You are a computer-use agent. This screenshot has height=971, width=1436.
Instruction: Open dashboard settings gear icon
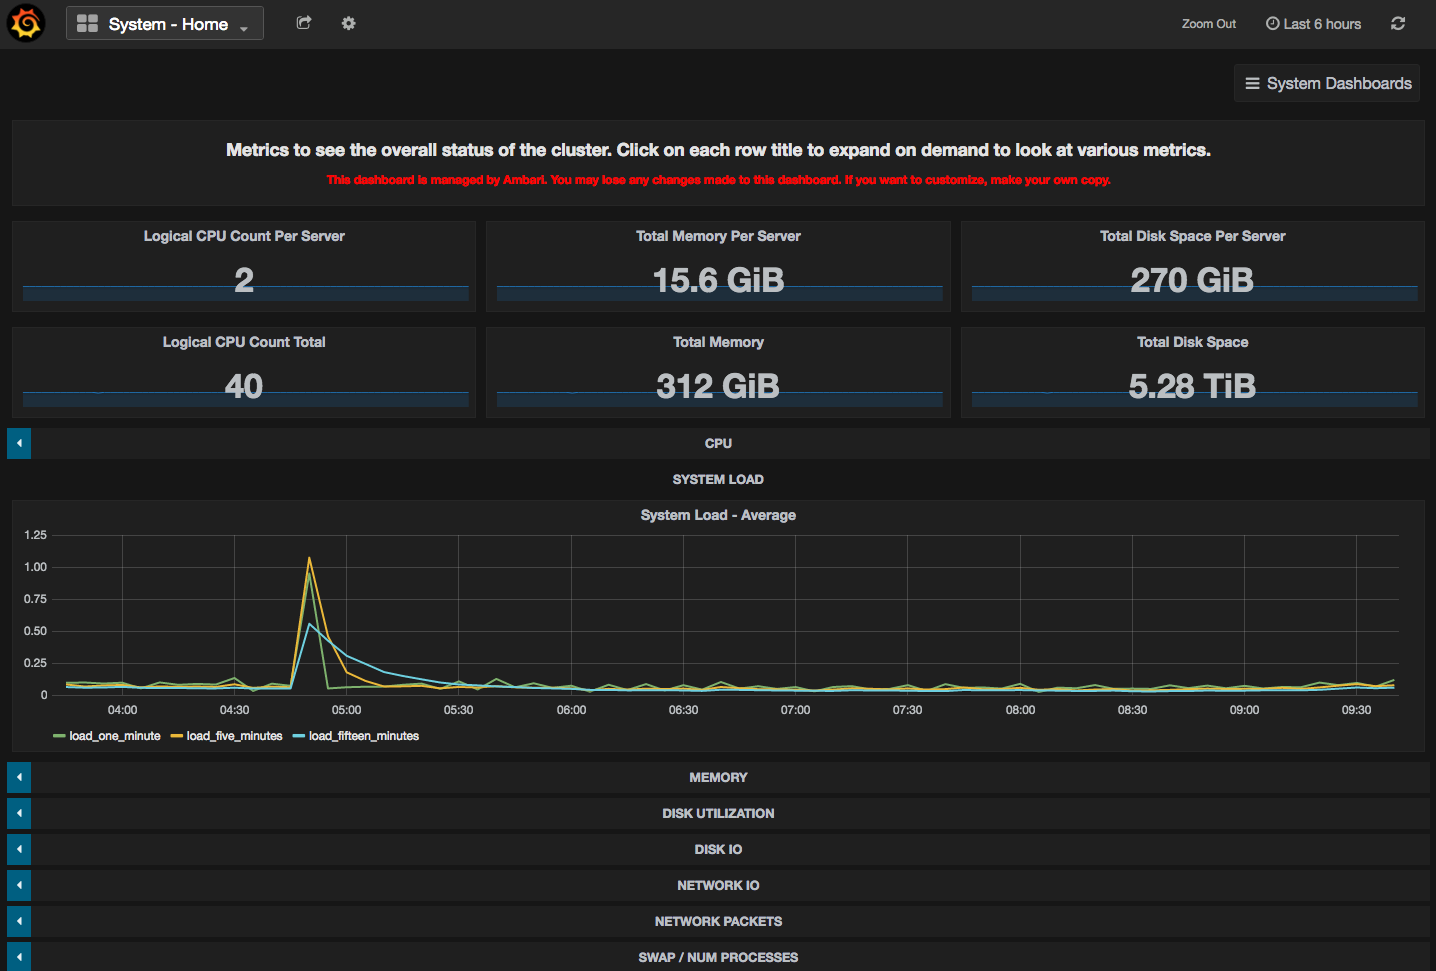tap(348, 23)
